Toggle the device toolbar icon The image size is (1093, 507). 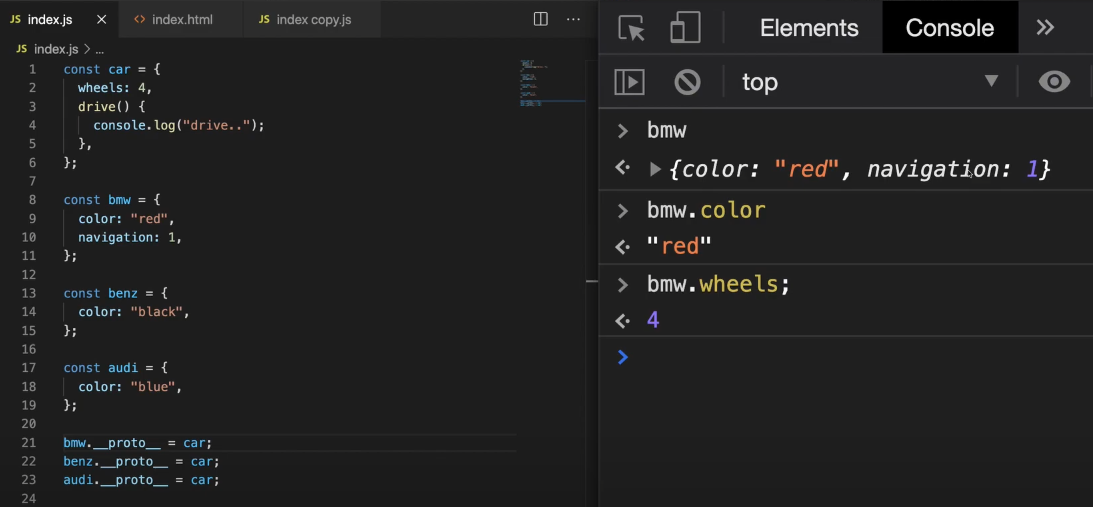pyautogui.click(x=685, y=28)
